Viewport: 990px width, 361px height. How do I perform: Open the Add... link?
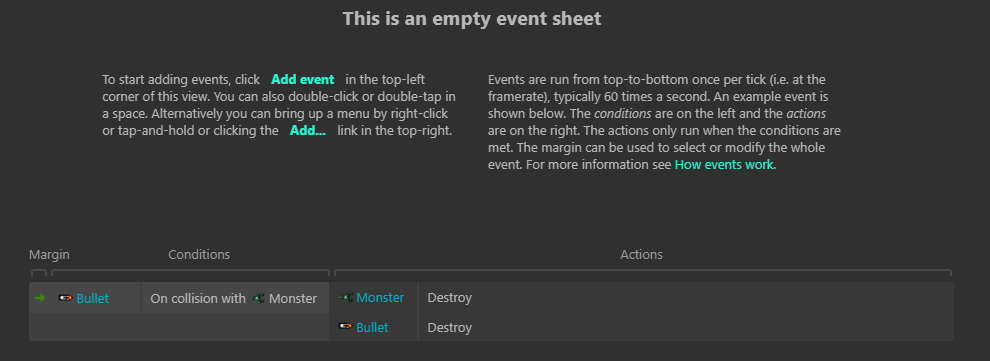coord(308,131)
